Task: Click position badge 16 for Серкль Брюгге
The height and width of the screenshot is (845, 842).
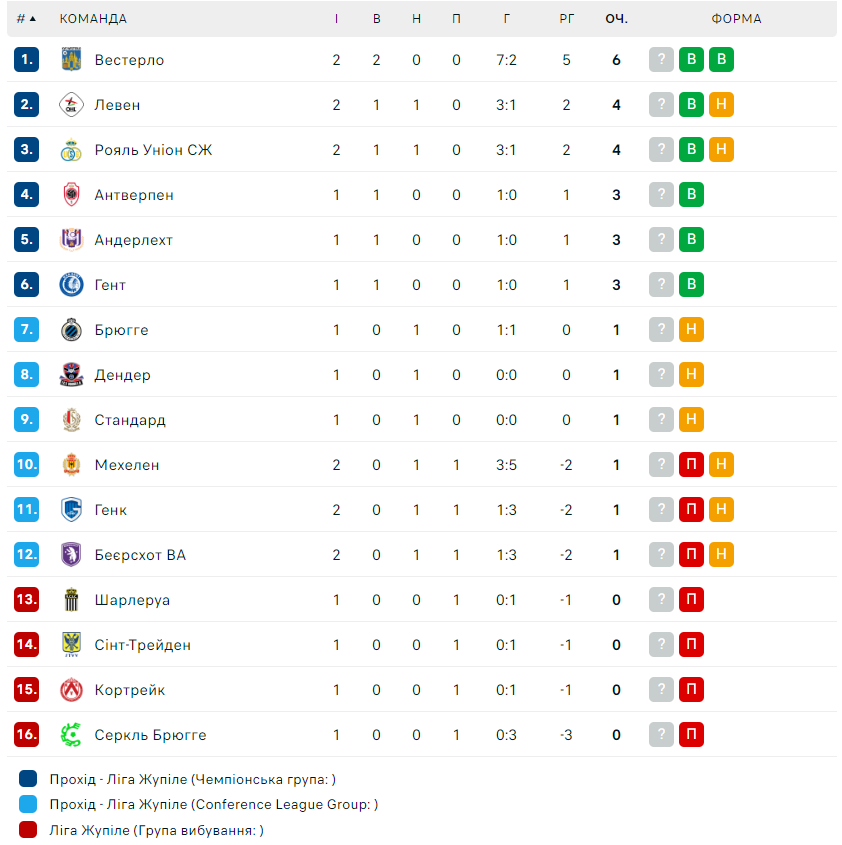Action: pos(26,735)
